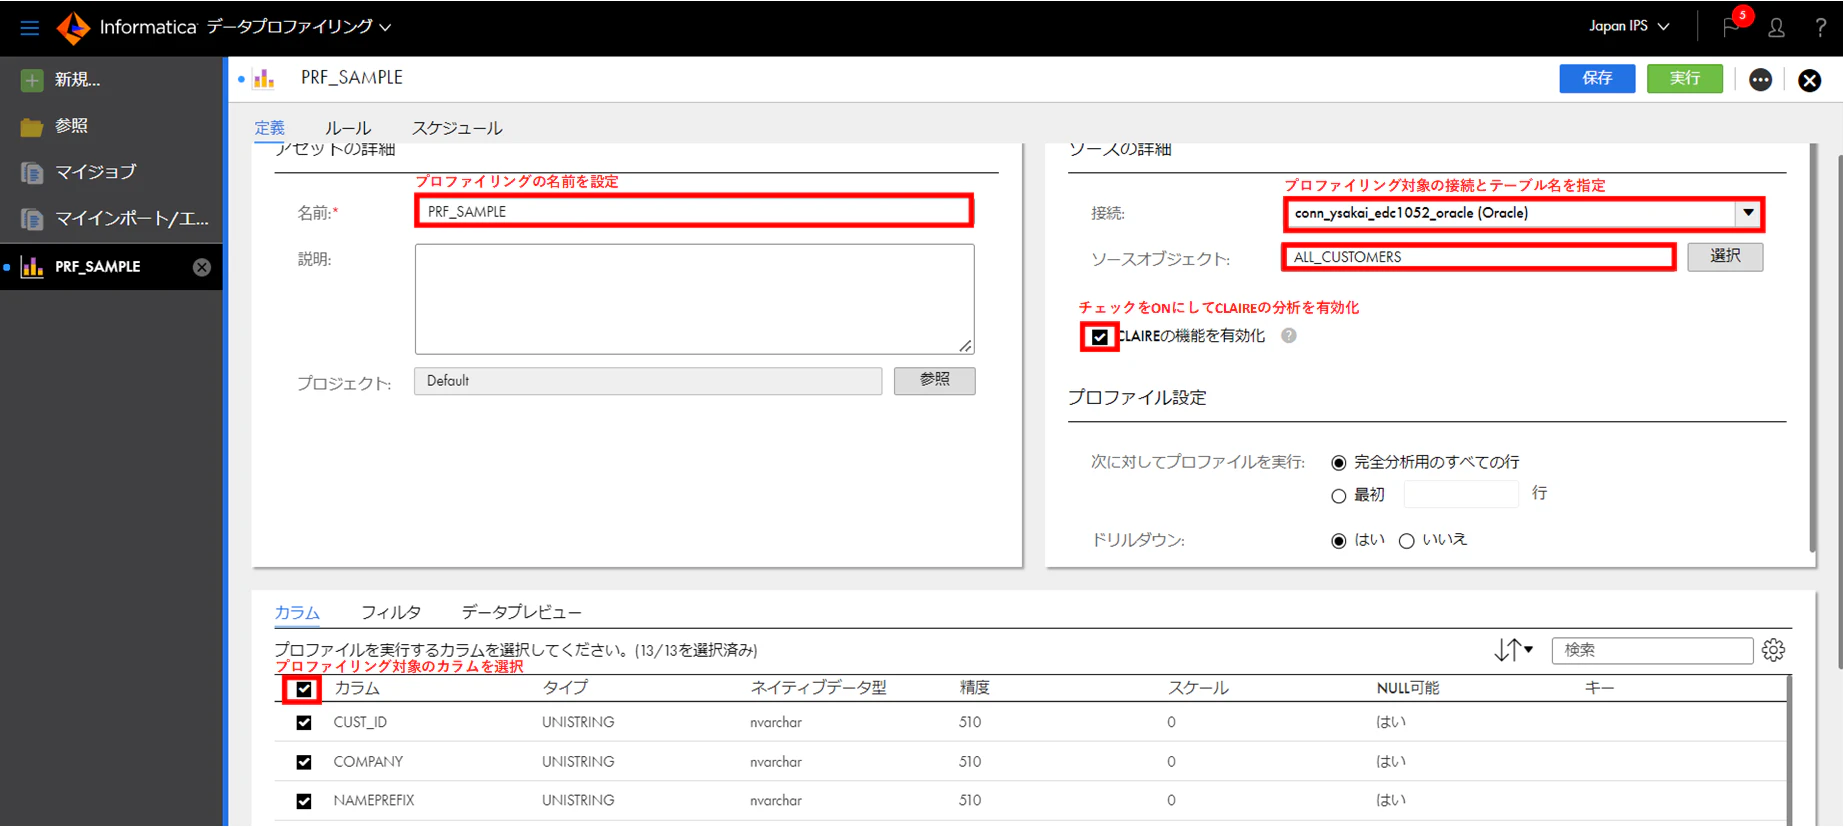This screenshot has width=1844, height=827.
Task: Click the NAMEPREFIX column name
Action: [374, 802]
